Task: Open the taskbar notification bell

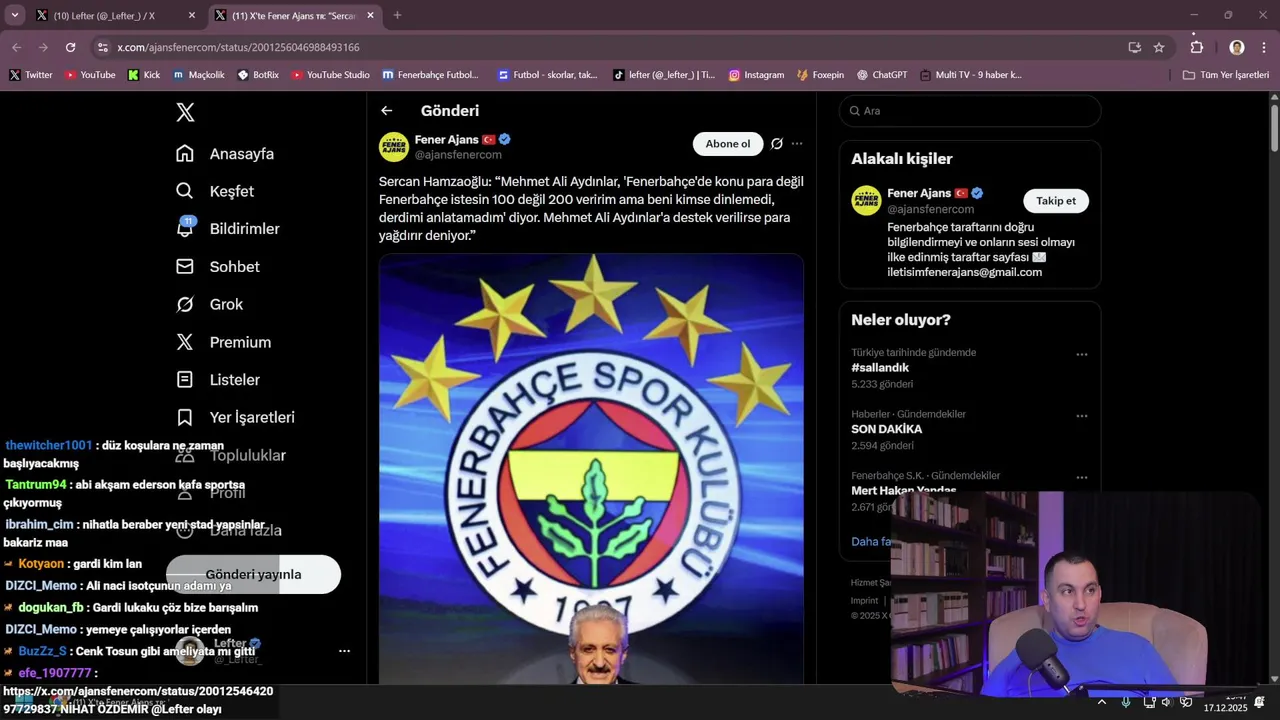Action: click(1260, 702)
